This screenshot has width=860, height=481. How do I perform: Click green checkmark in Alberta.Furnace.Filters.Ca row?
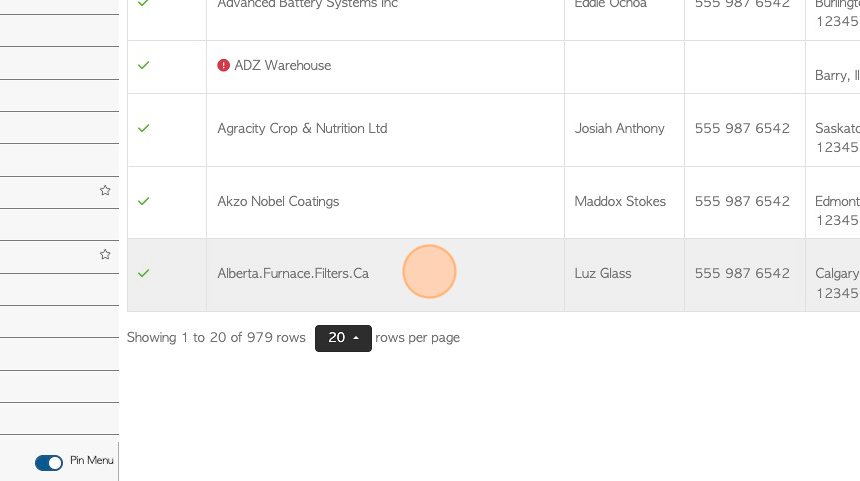click(144, 273)
